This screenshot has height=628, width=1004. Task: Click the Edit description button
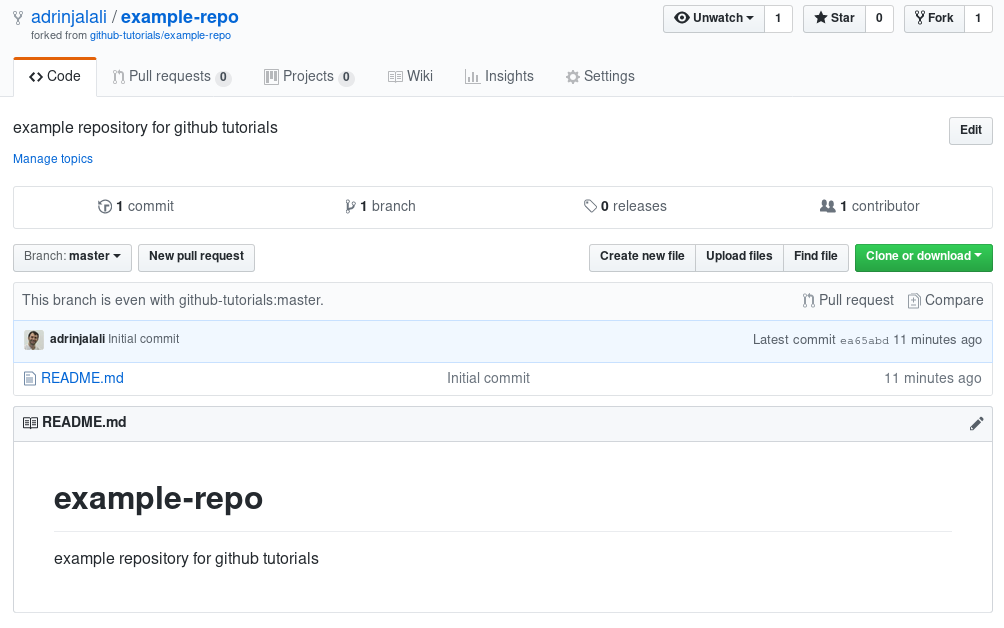971,131
